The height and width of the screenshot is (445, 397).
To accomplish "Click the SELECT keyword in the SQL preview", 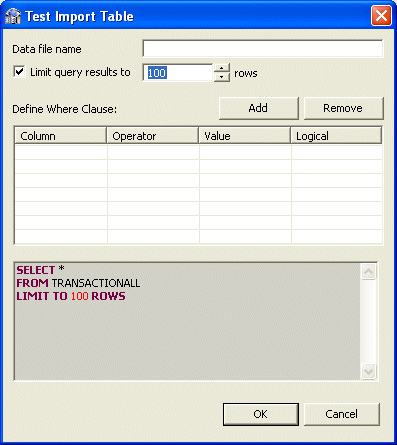I will tap(36, 270).
